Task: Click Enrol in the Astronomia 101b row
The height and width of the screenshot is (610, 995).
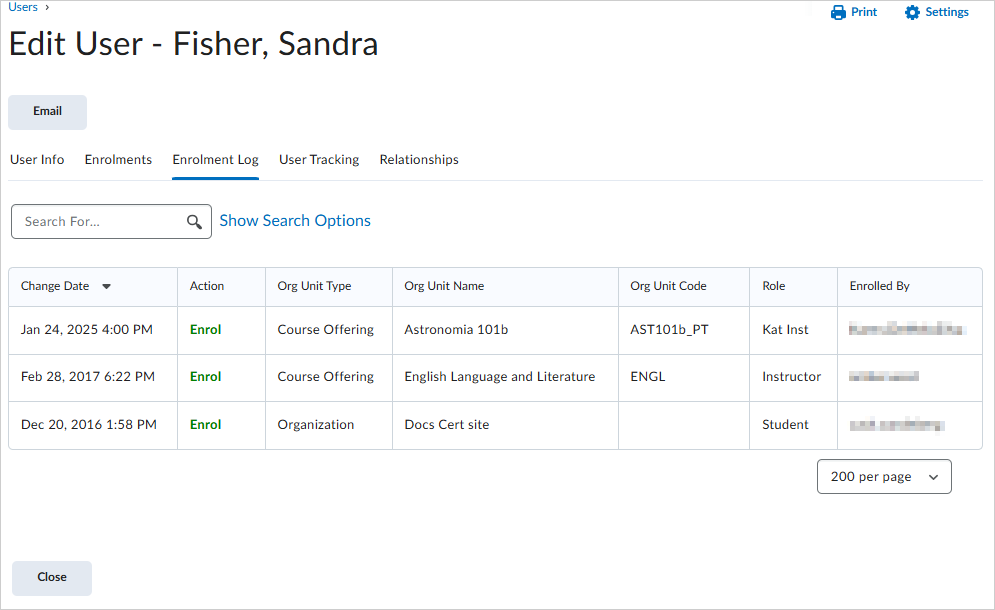Action: pyautogui.click(x=206, y=329)
